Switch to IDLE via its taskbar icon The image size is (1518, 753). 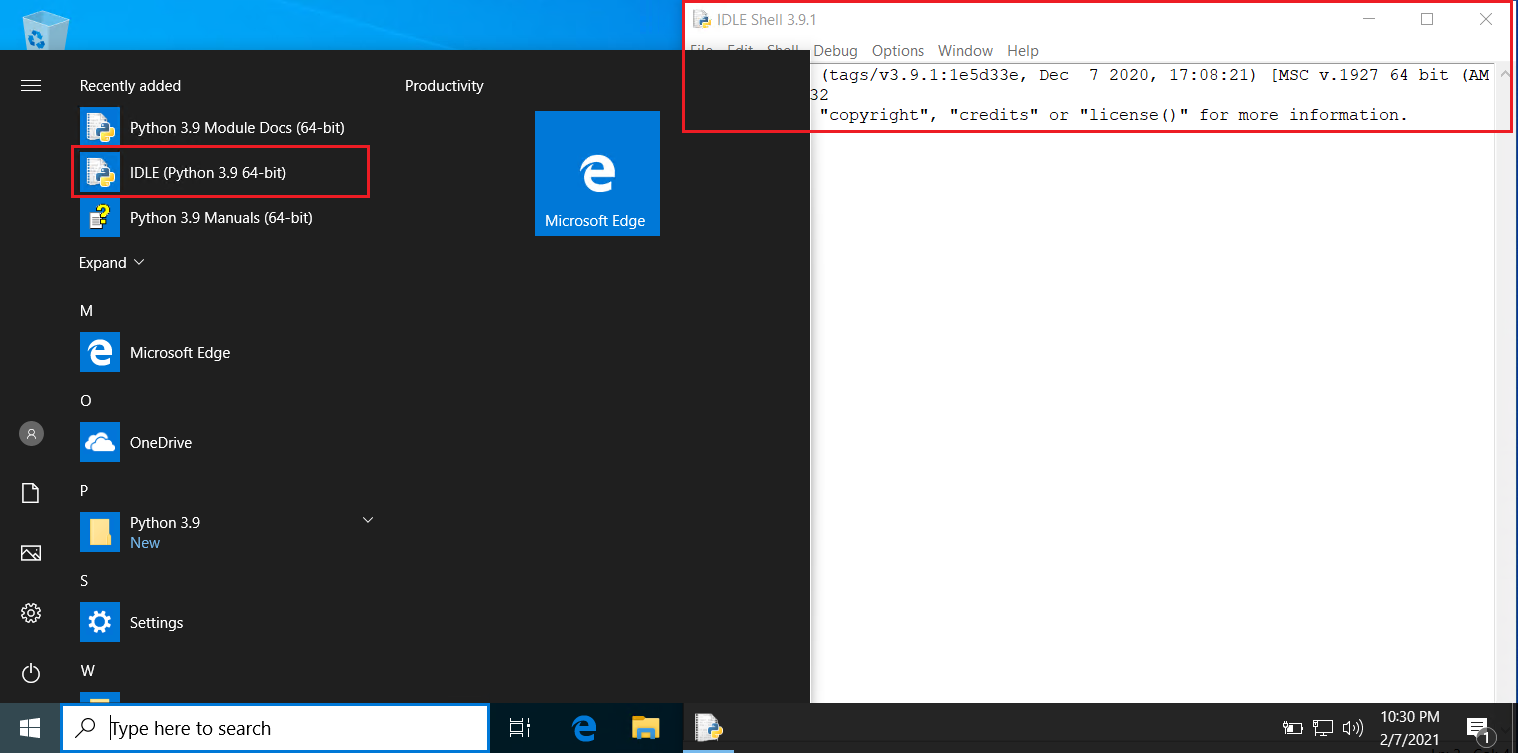tap(709, 728)
